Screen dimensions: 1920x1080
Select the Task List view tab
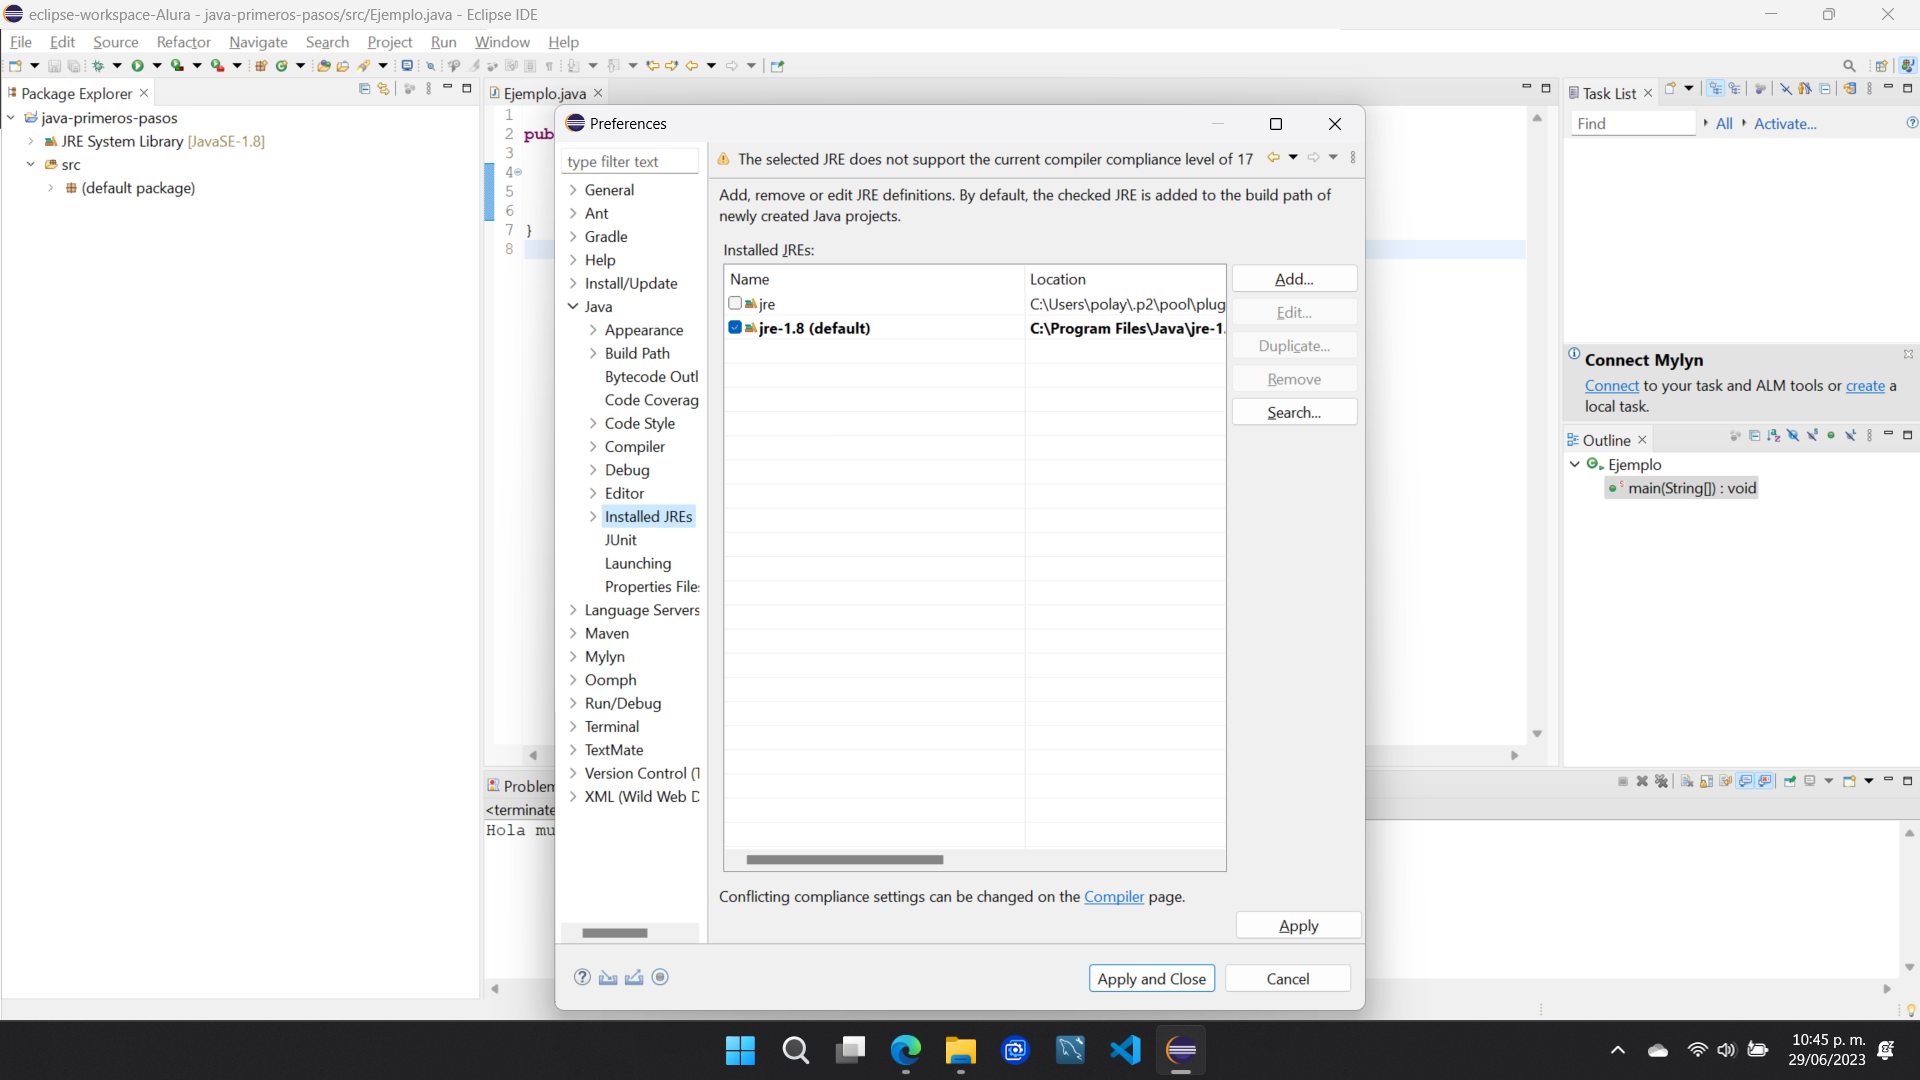click(x=1609, y=93)
